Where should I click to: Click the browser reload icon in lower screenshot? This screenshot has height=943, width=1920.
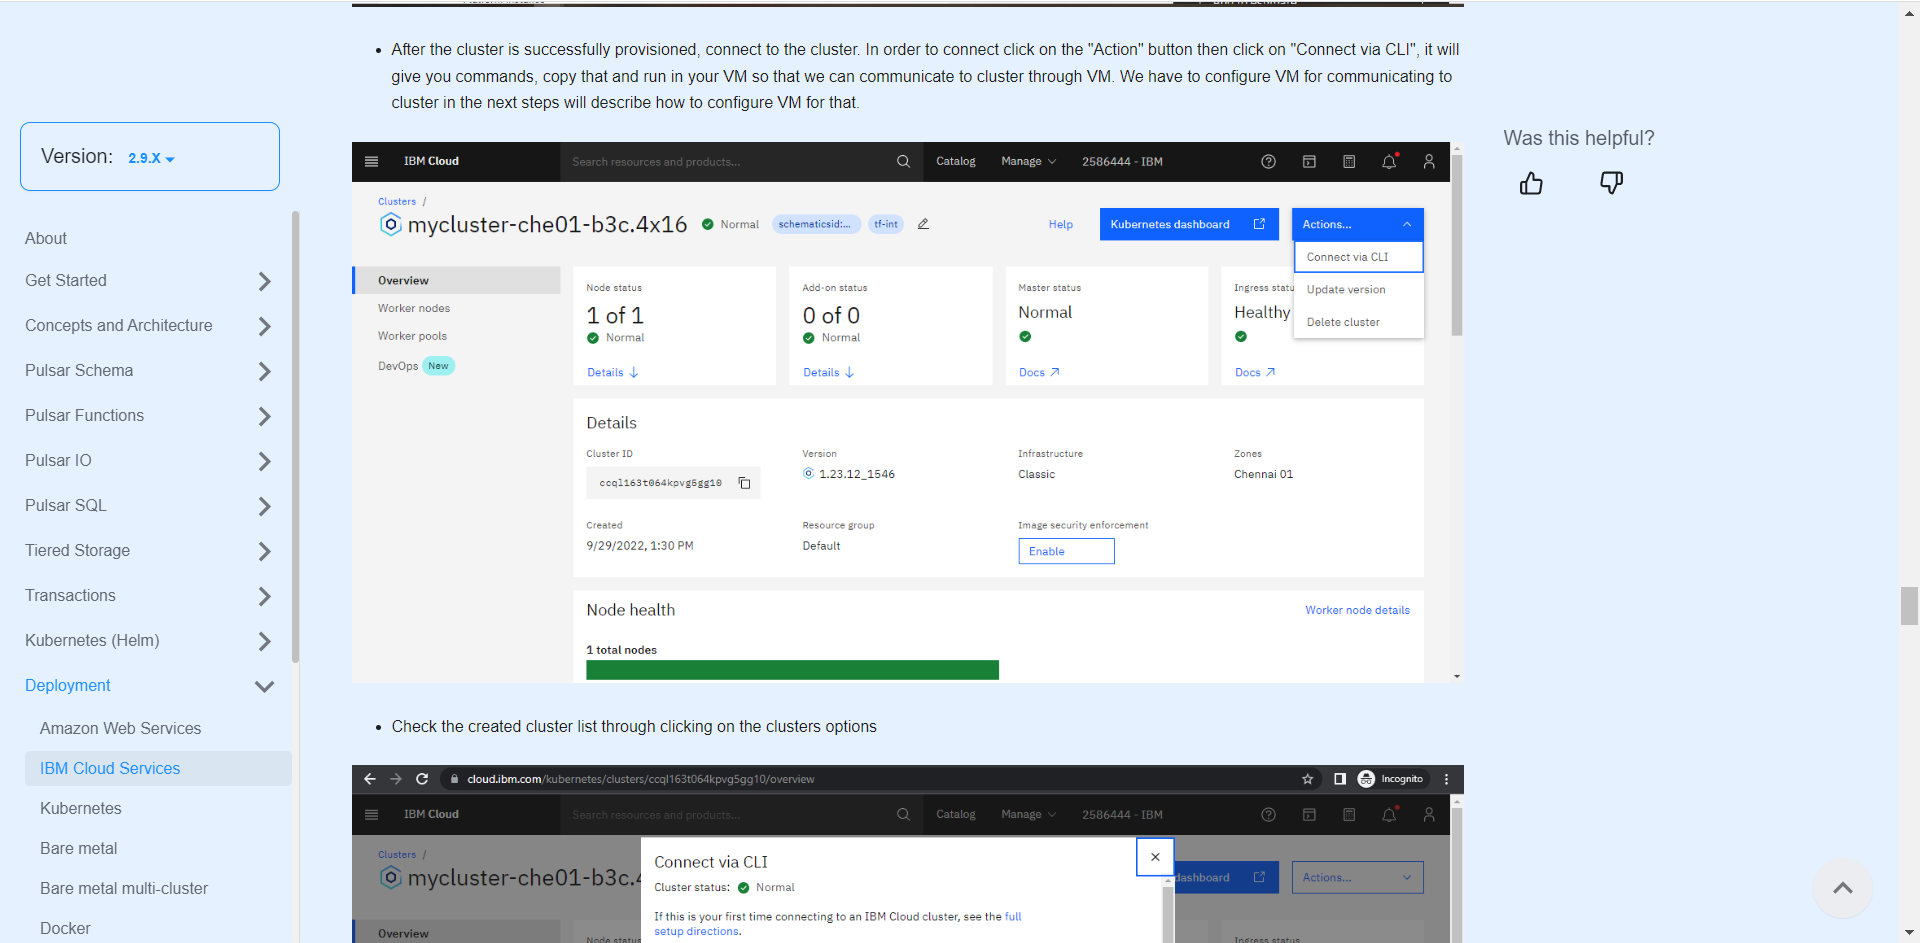tap(422, 779)
